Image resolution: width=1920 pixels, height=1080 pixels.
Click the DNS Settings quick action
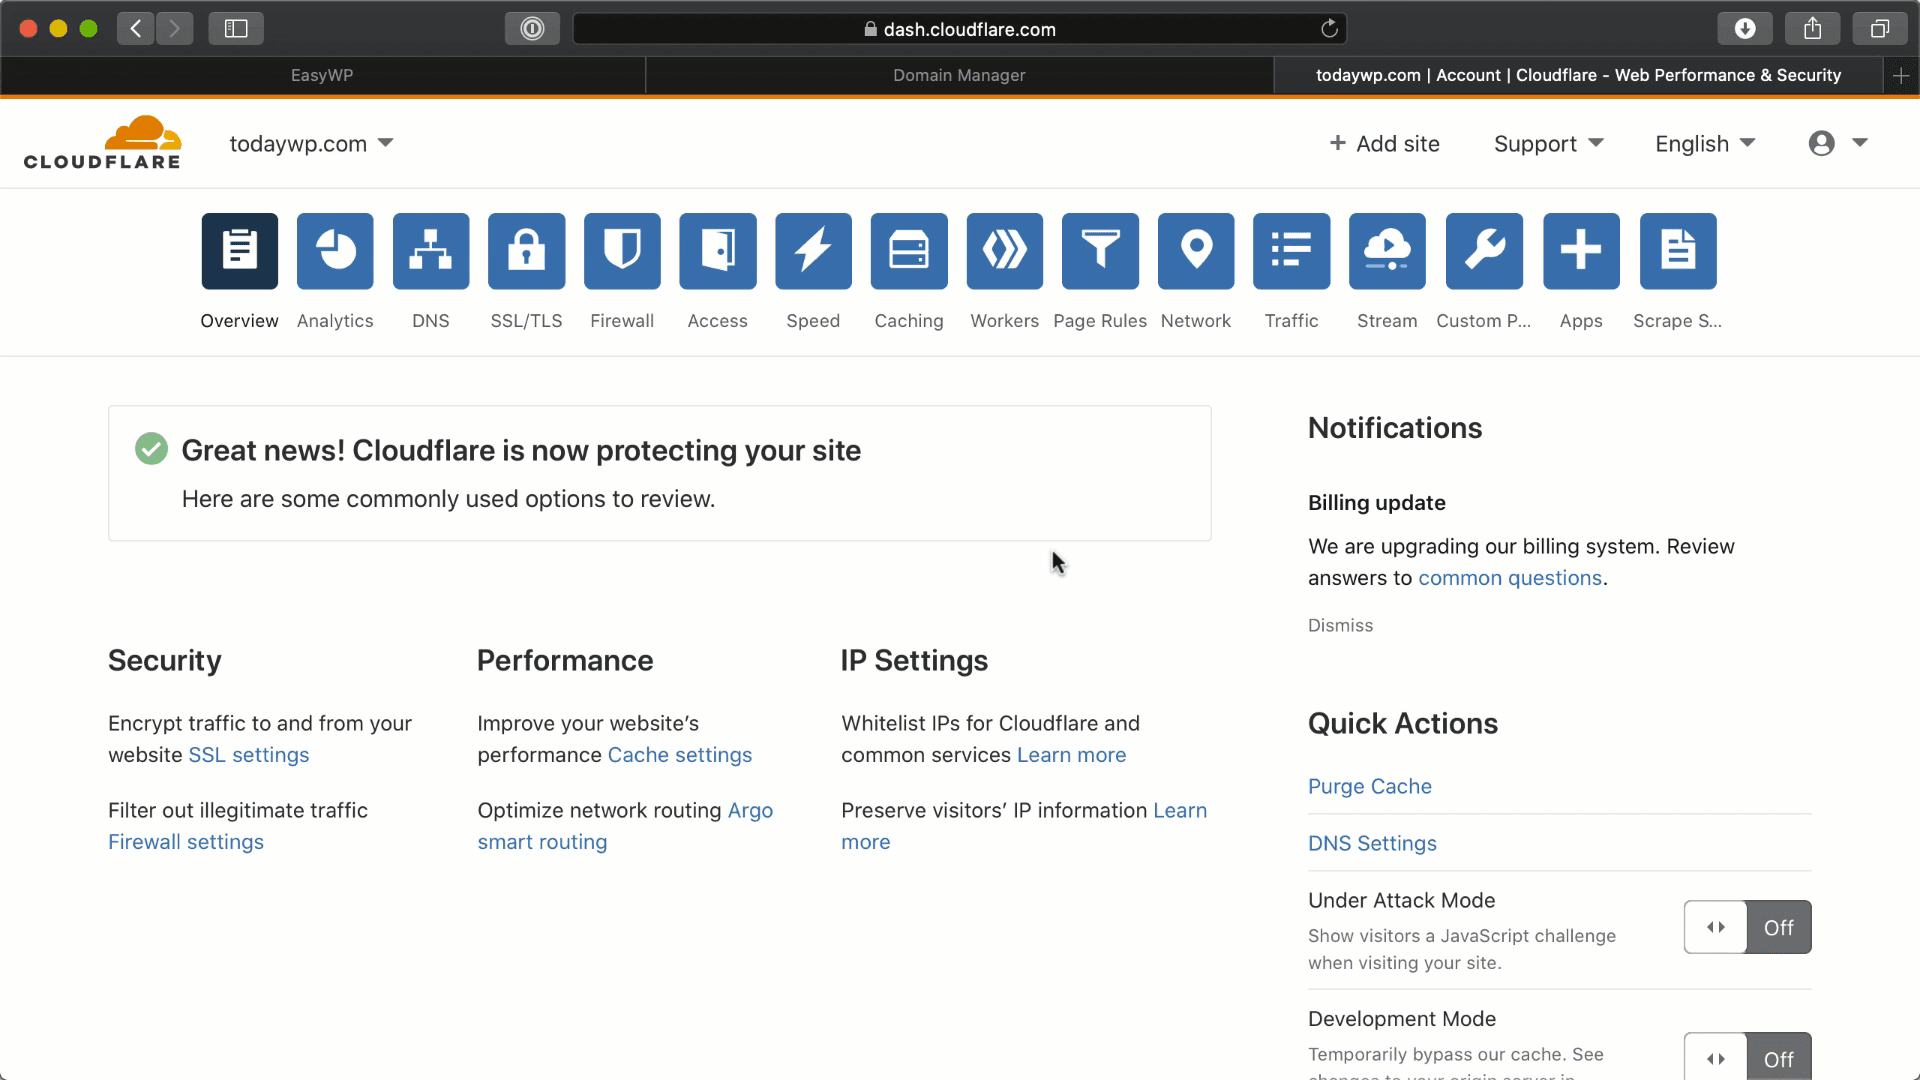(x=1372, y=843)
